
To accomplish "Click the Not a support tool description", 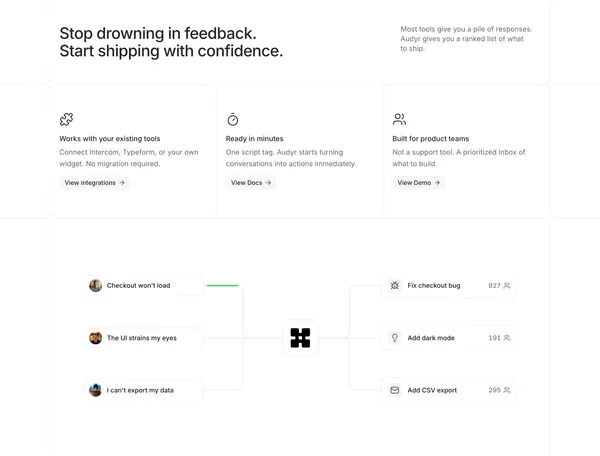I will point(459,158).
